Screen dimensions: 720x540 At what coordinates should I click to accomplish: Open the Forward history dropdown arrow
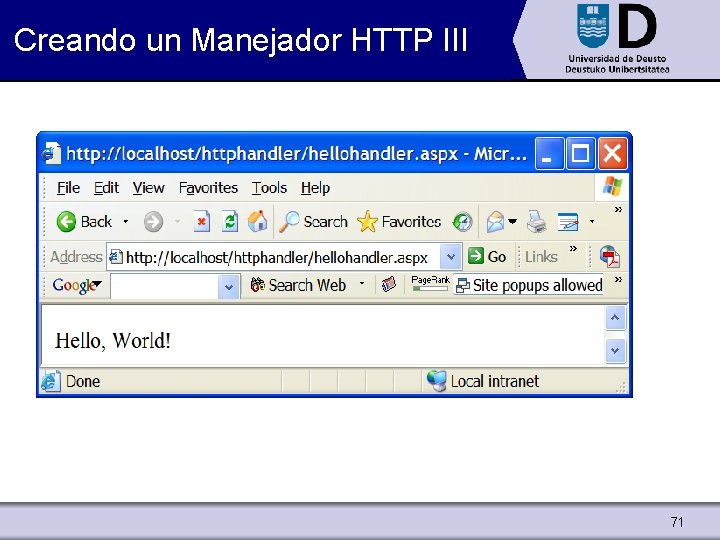(x=177, y=222)
